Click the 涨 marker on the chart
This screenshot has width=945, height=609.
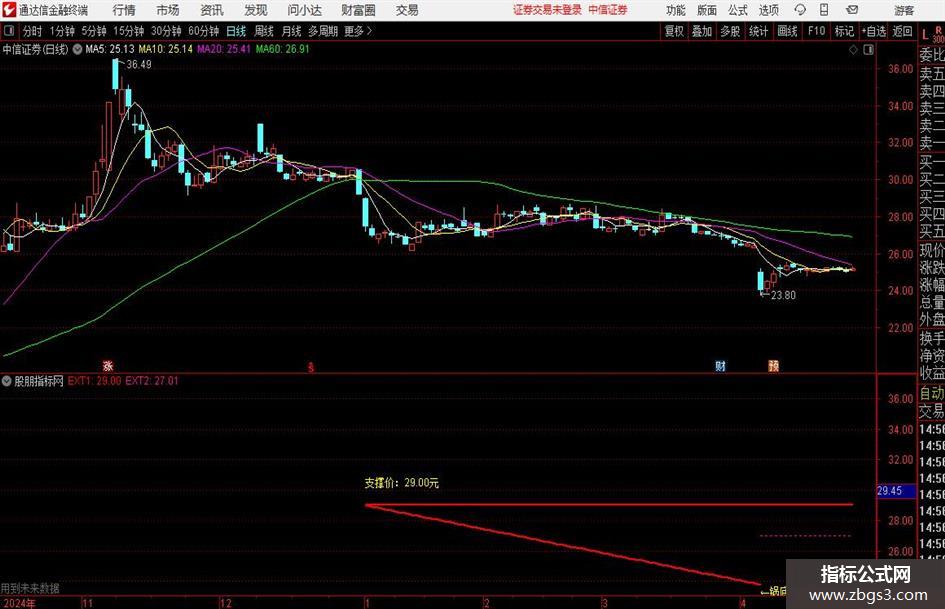[x=108, y=365]
